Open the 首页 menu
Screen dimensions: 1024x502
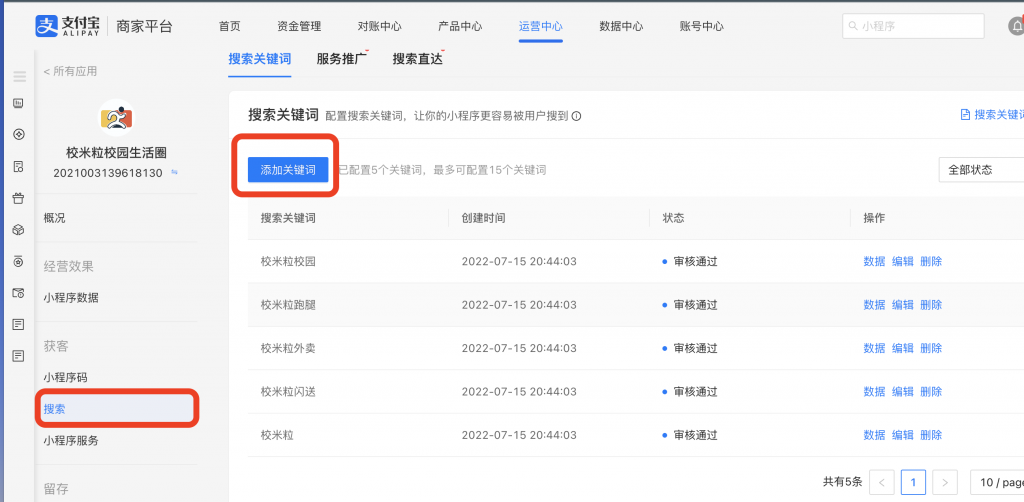(229, 27)
